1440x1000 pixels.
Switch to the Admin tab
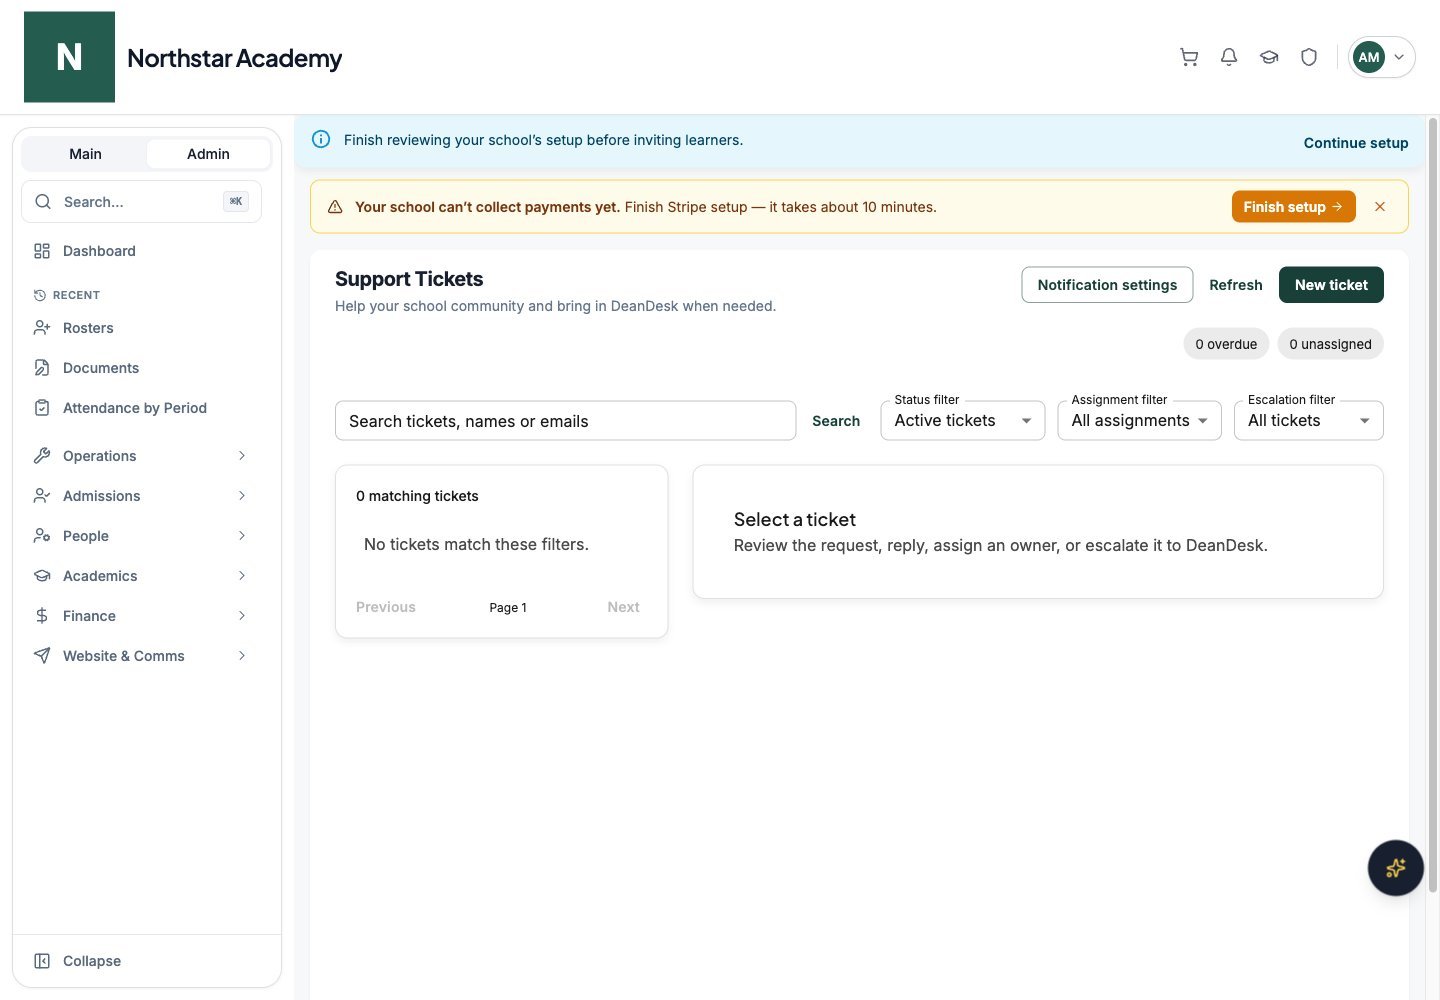[208, 154]
